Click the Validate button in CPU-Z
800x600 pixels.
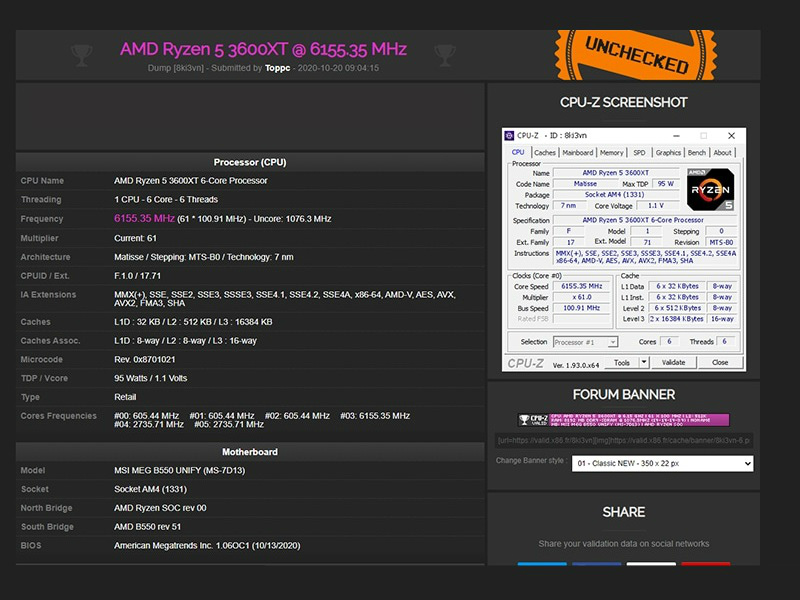point(673,363)
